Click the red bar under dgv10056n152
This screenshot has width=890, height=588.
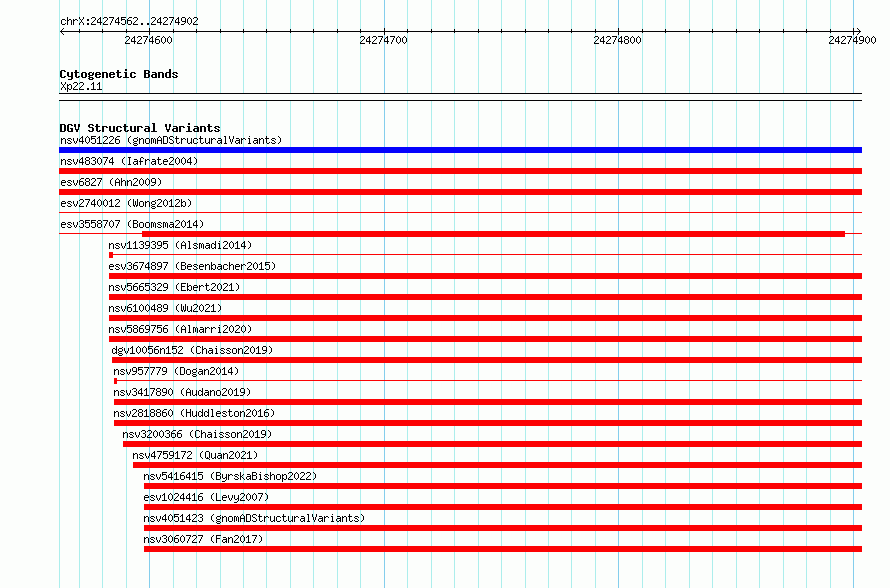click(487, 360)
